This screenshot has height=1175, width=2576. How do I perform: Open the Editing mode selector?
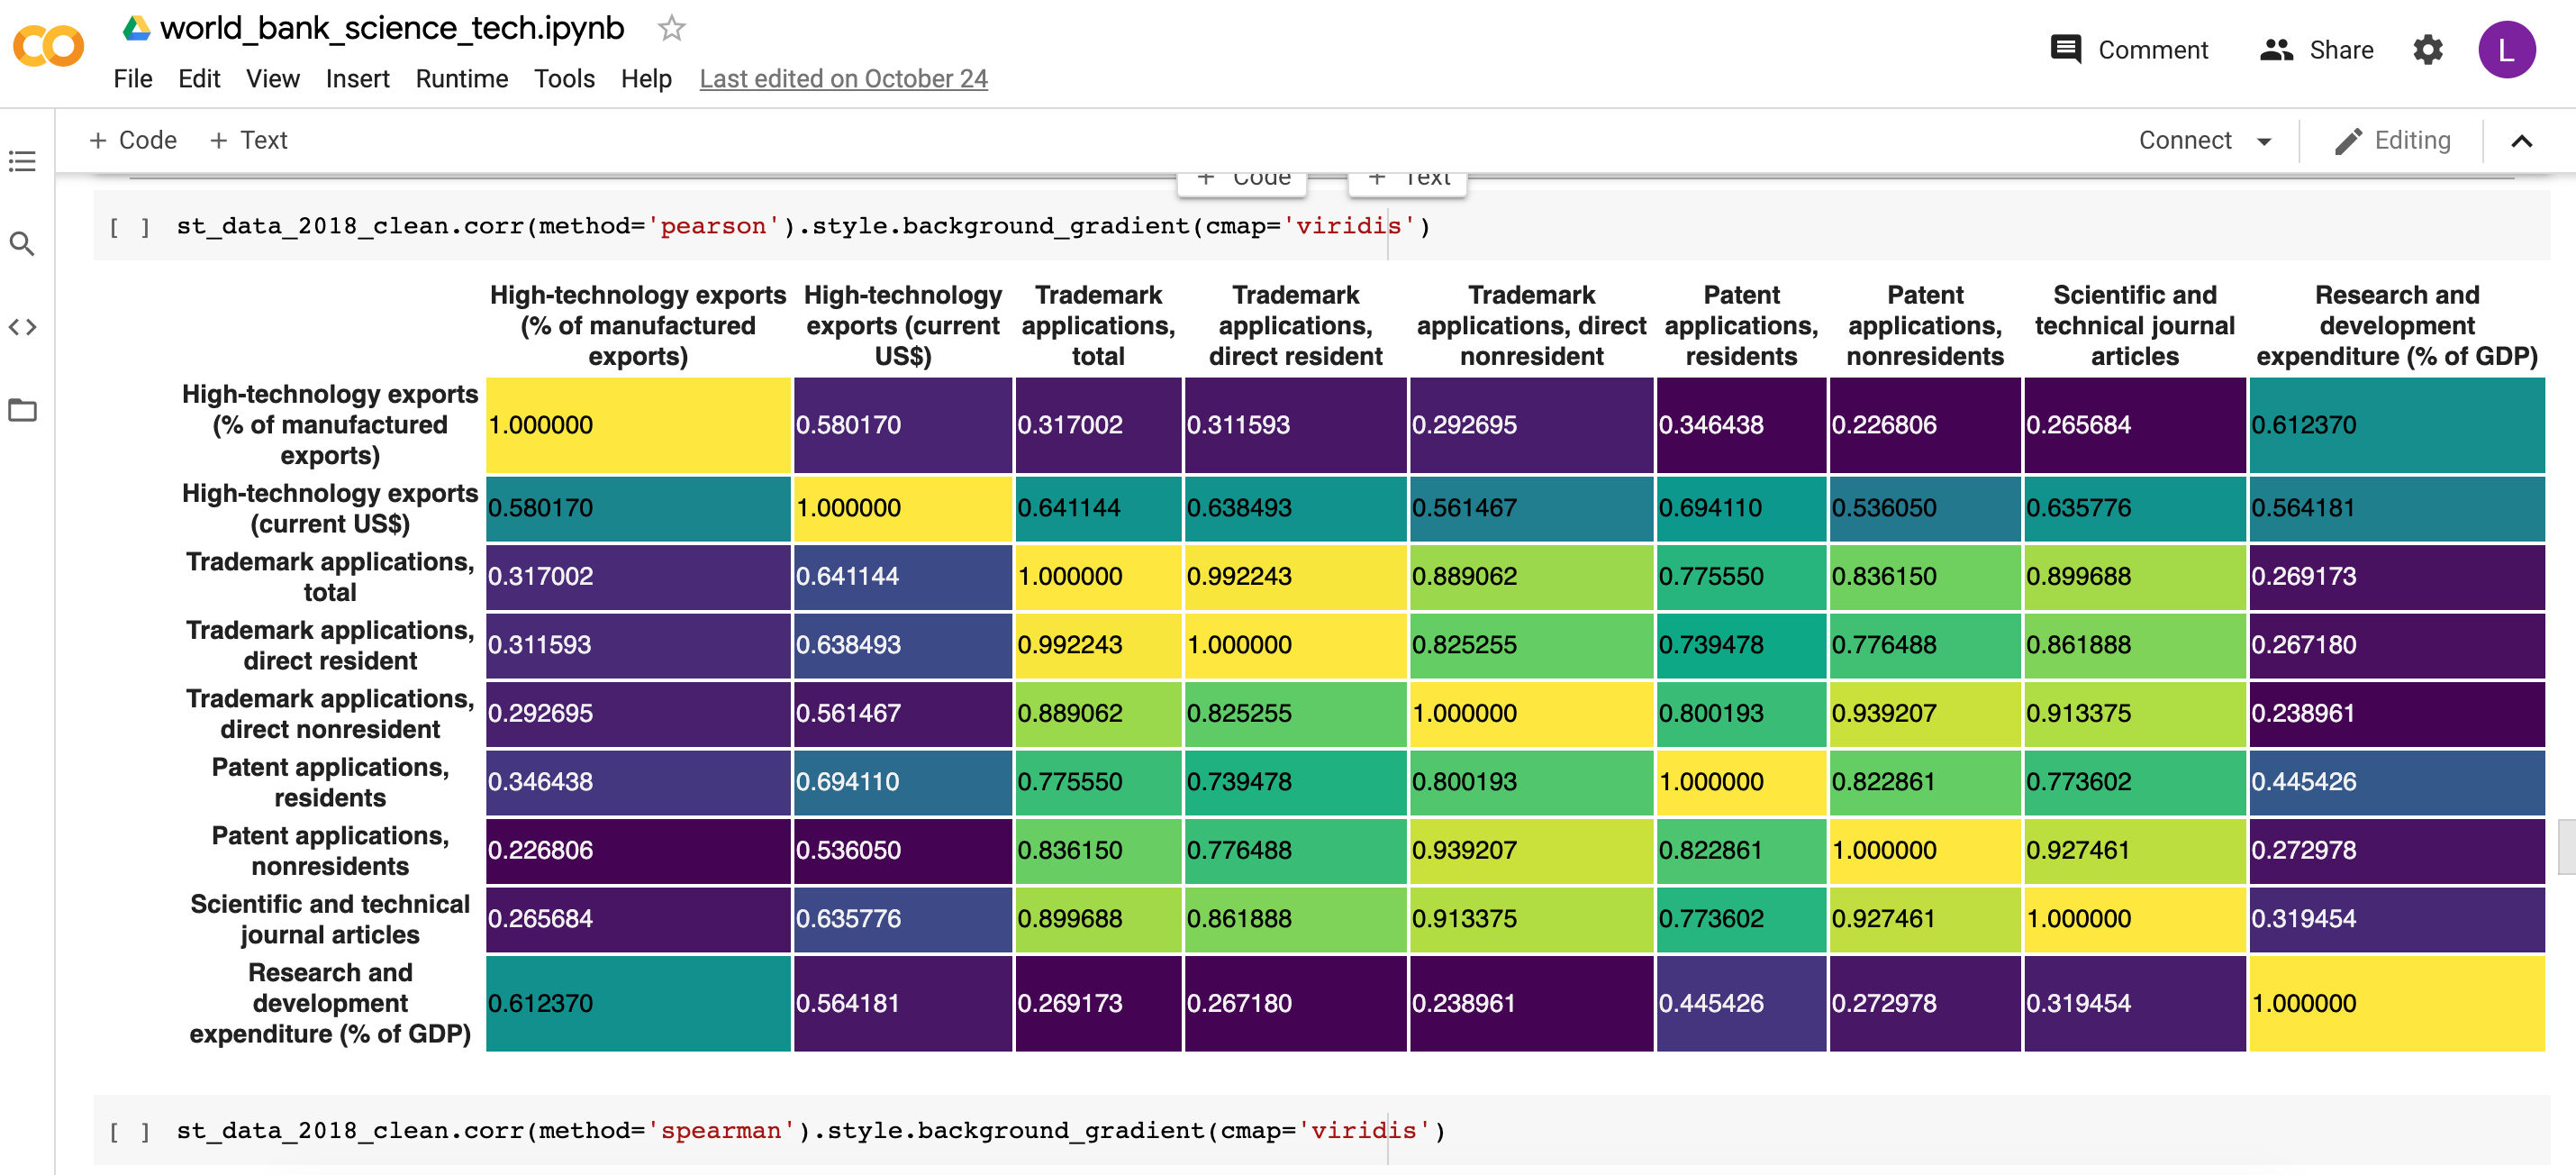pyautogui.click(x=2392, y=141)
